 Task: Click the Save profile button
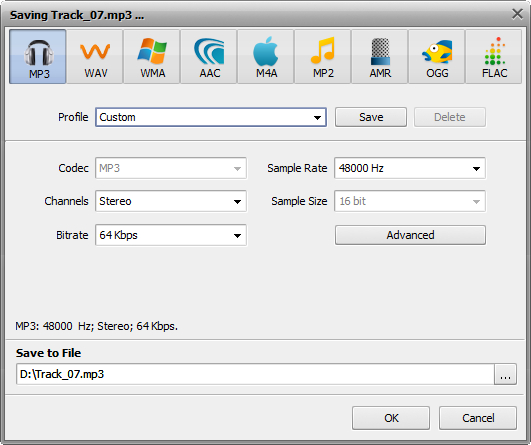coord(371,117)
